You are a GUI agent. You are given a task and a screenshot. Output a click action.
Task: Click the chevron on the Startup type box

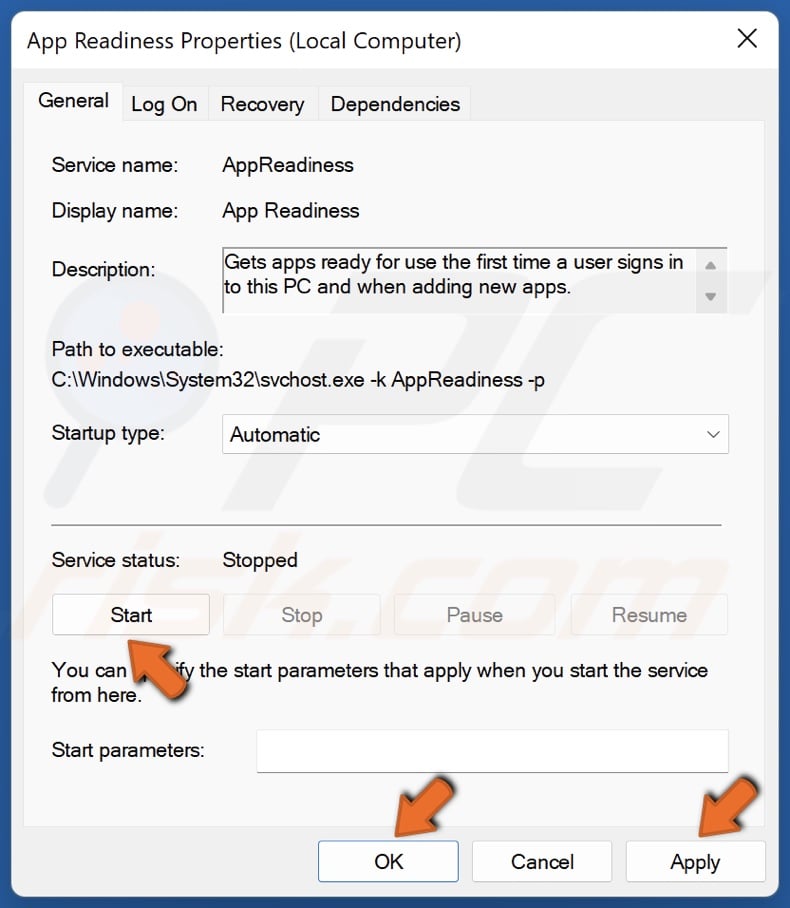point(713,434)
